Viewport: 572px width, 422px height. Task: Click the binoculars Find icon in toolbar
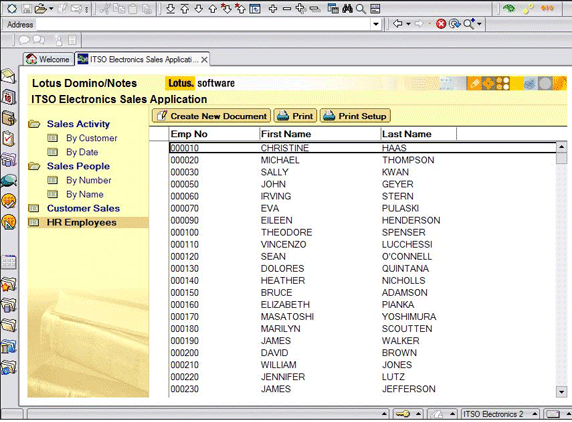347,8
